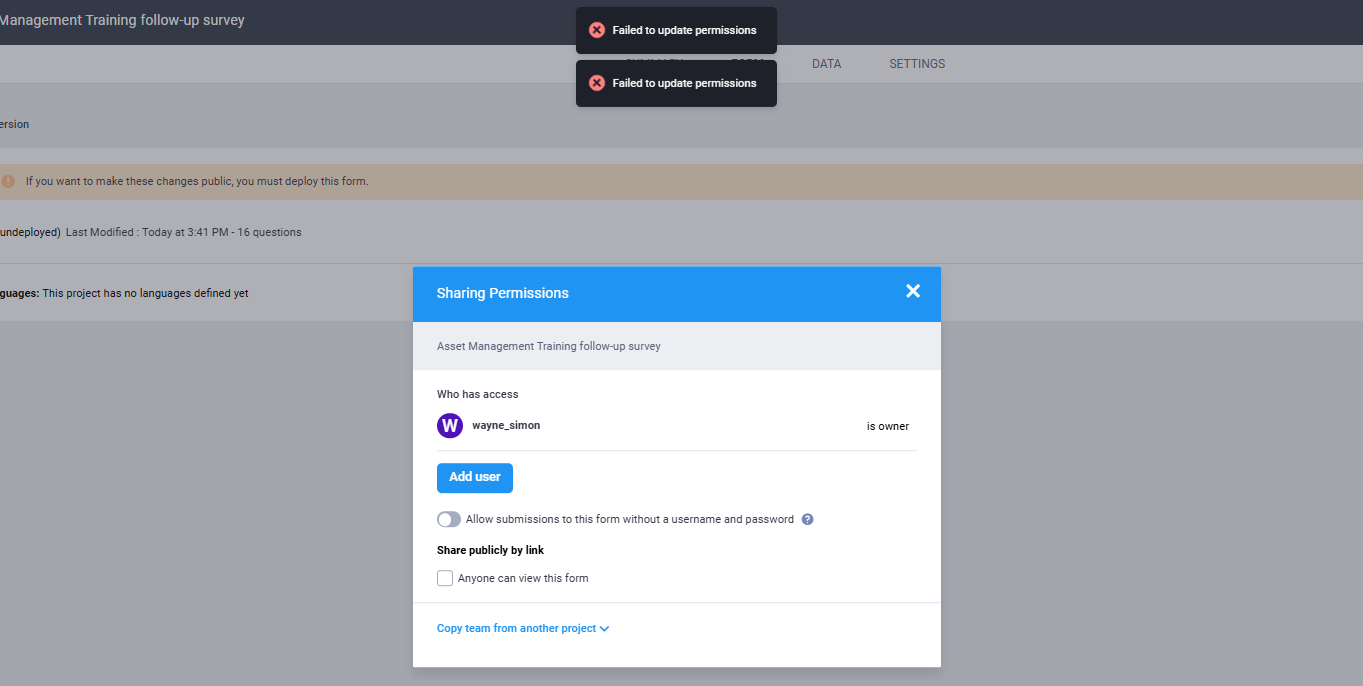1363x686 pixels.
Task: Expand Copy team from another project chevron
Action: (604, 629)
